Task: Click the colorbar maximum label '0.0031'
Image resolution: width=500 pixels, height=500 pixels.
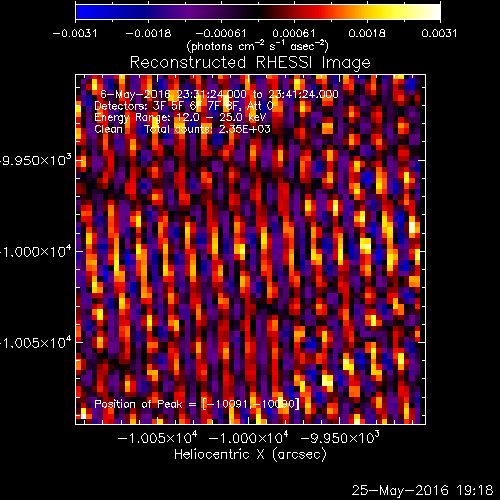Action: 439,33
